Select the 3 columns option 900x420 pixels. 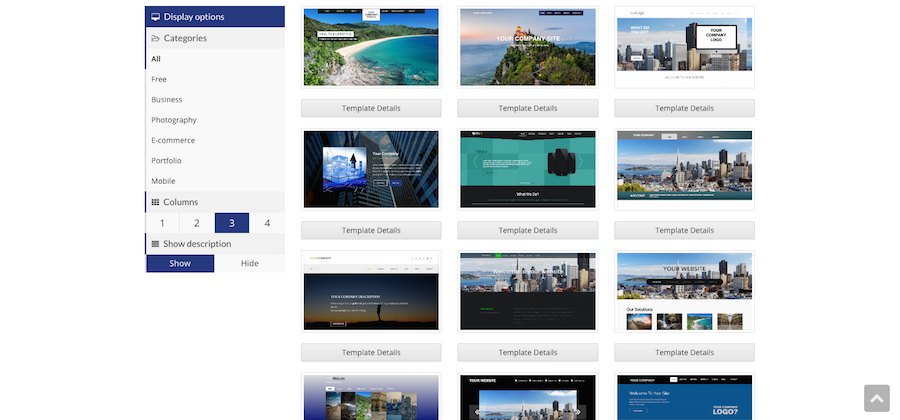(x=232, y=223)
